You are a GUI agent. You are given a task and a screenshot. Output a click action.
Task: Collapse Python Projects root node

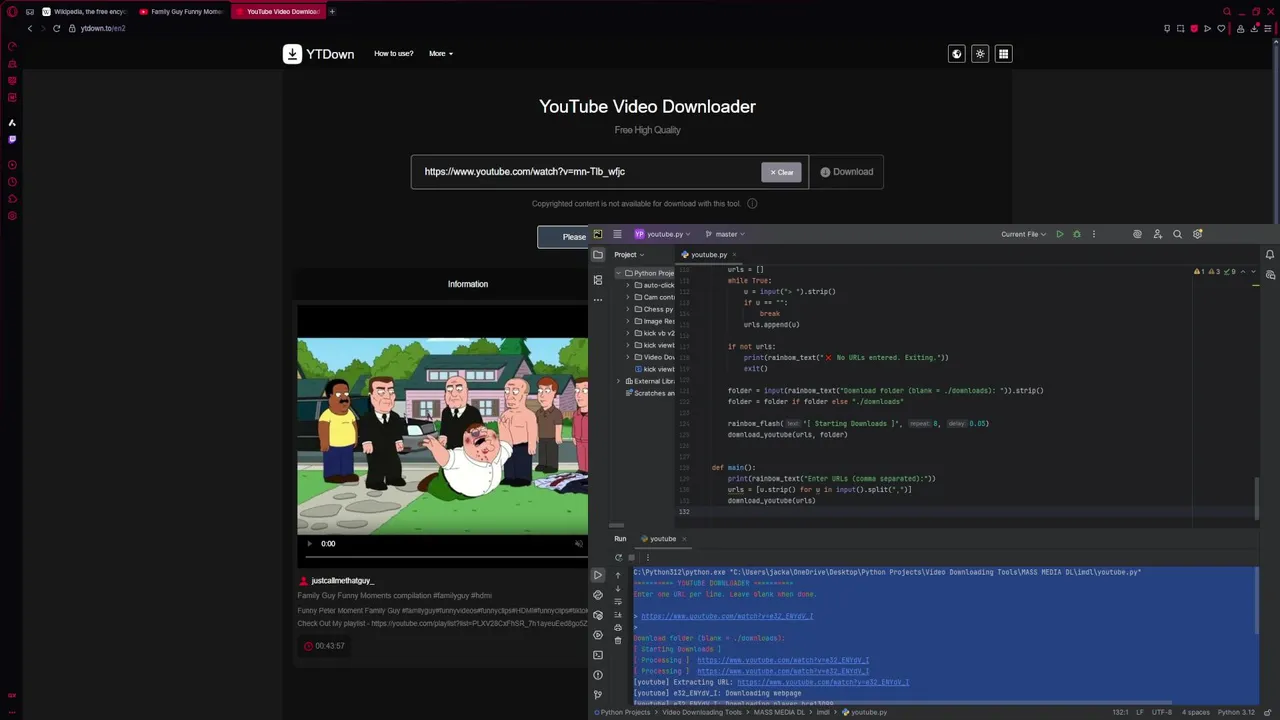tap(618, 273)
